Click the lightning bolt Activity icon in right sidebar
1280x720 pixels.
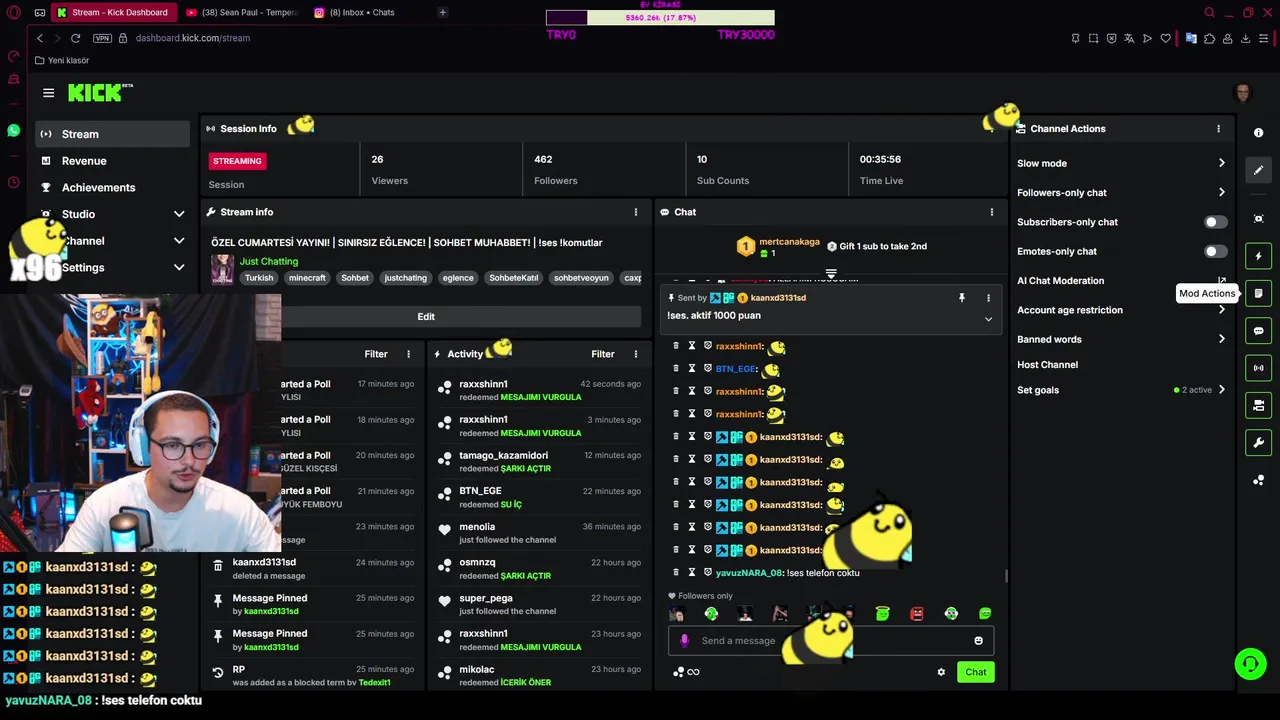click(x=1259, y=256)
